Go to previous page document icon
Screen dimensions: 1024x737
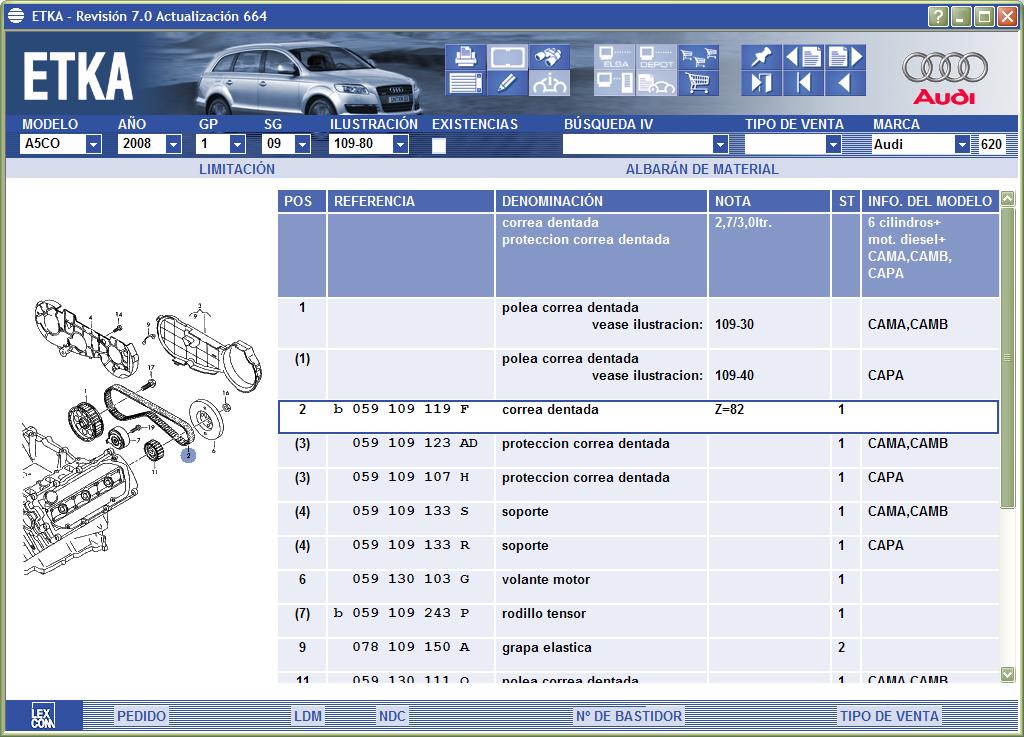pos(803,57)
